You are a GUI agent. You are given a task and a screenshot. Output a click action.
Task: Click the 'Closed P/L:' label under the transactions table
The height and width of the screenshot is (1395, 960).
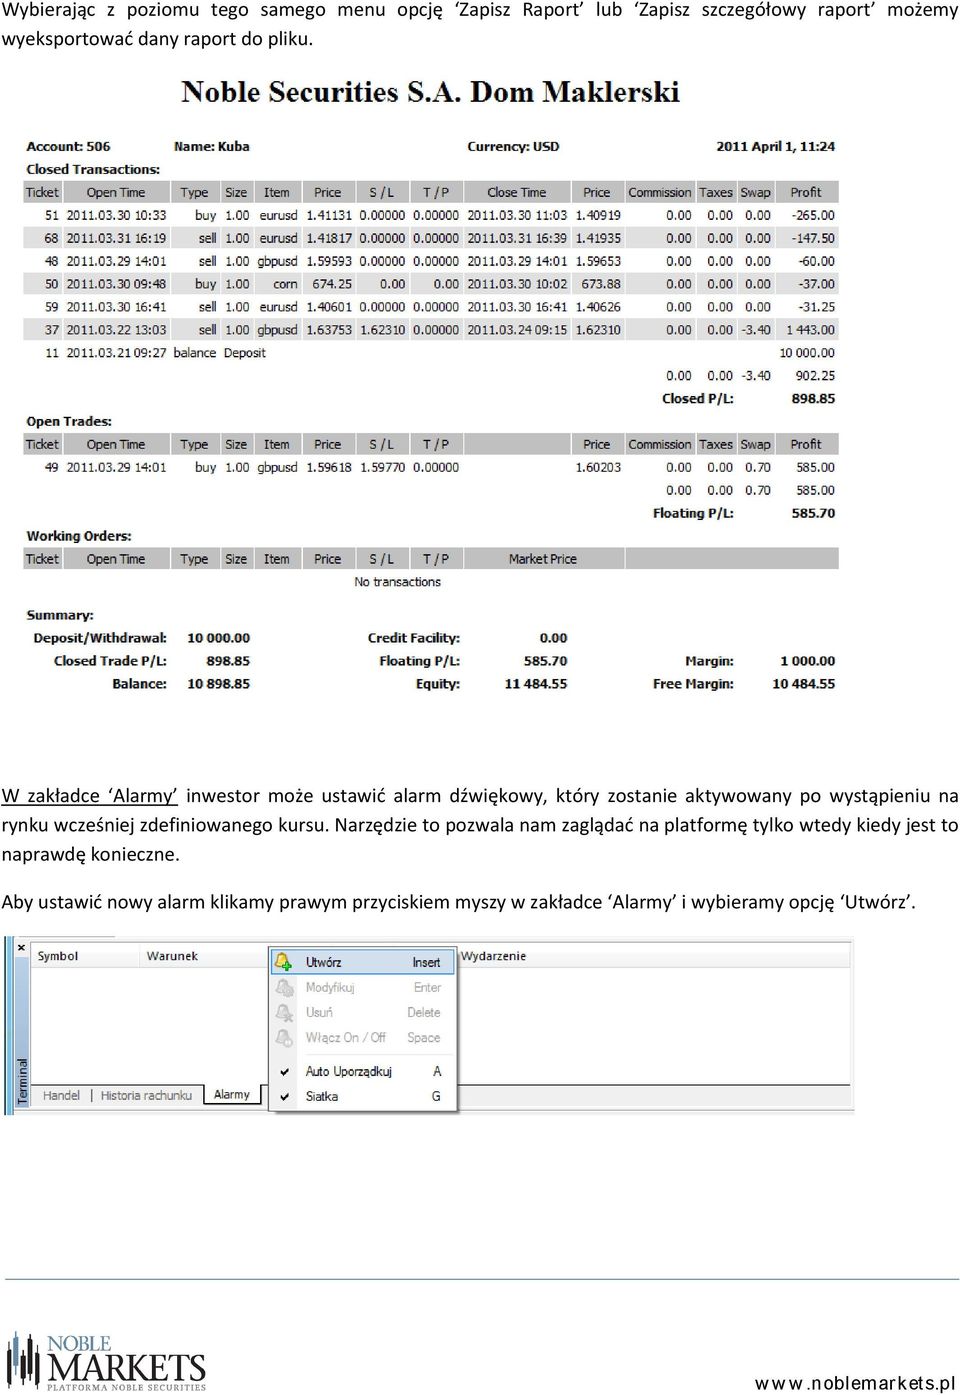point(697,398)
